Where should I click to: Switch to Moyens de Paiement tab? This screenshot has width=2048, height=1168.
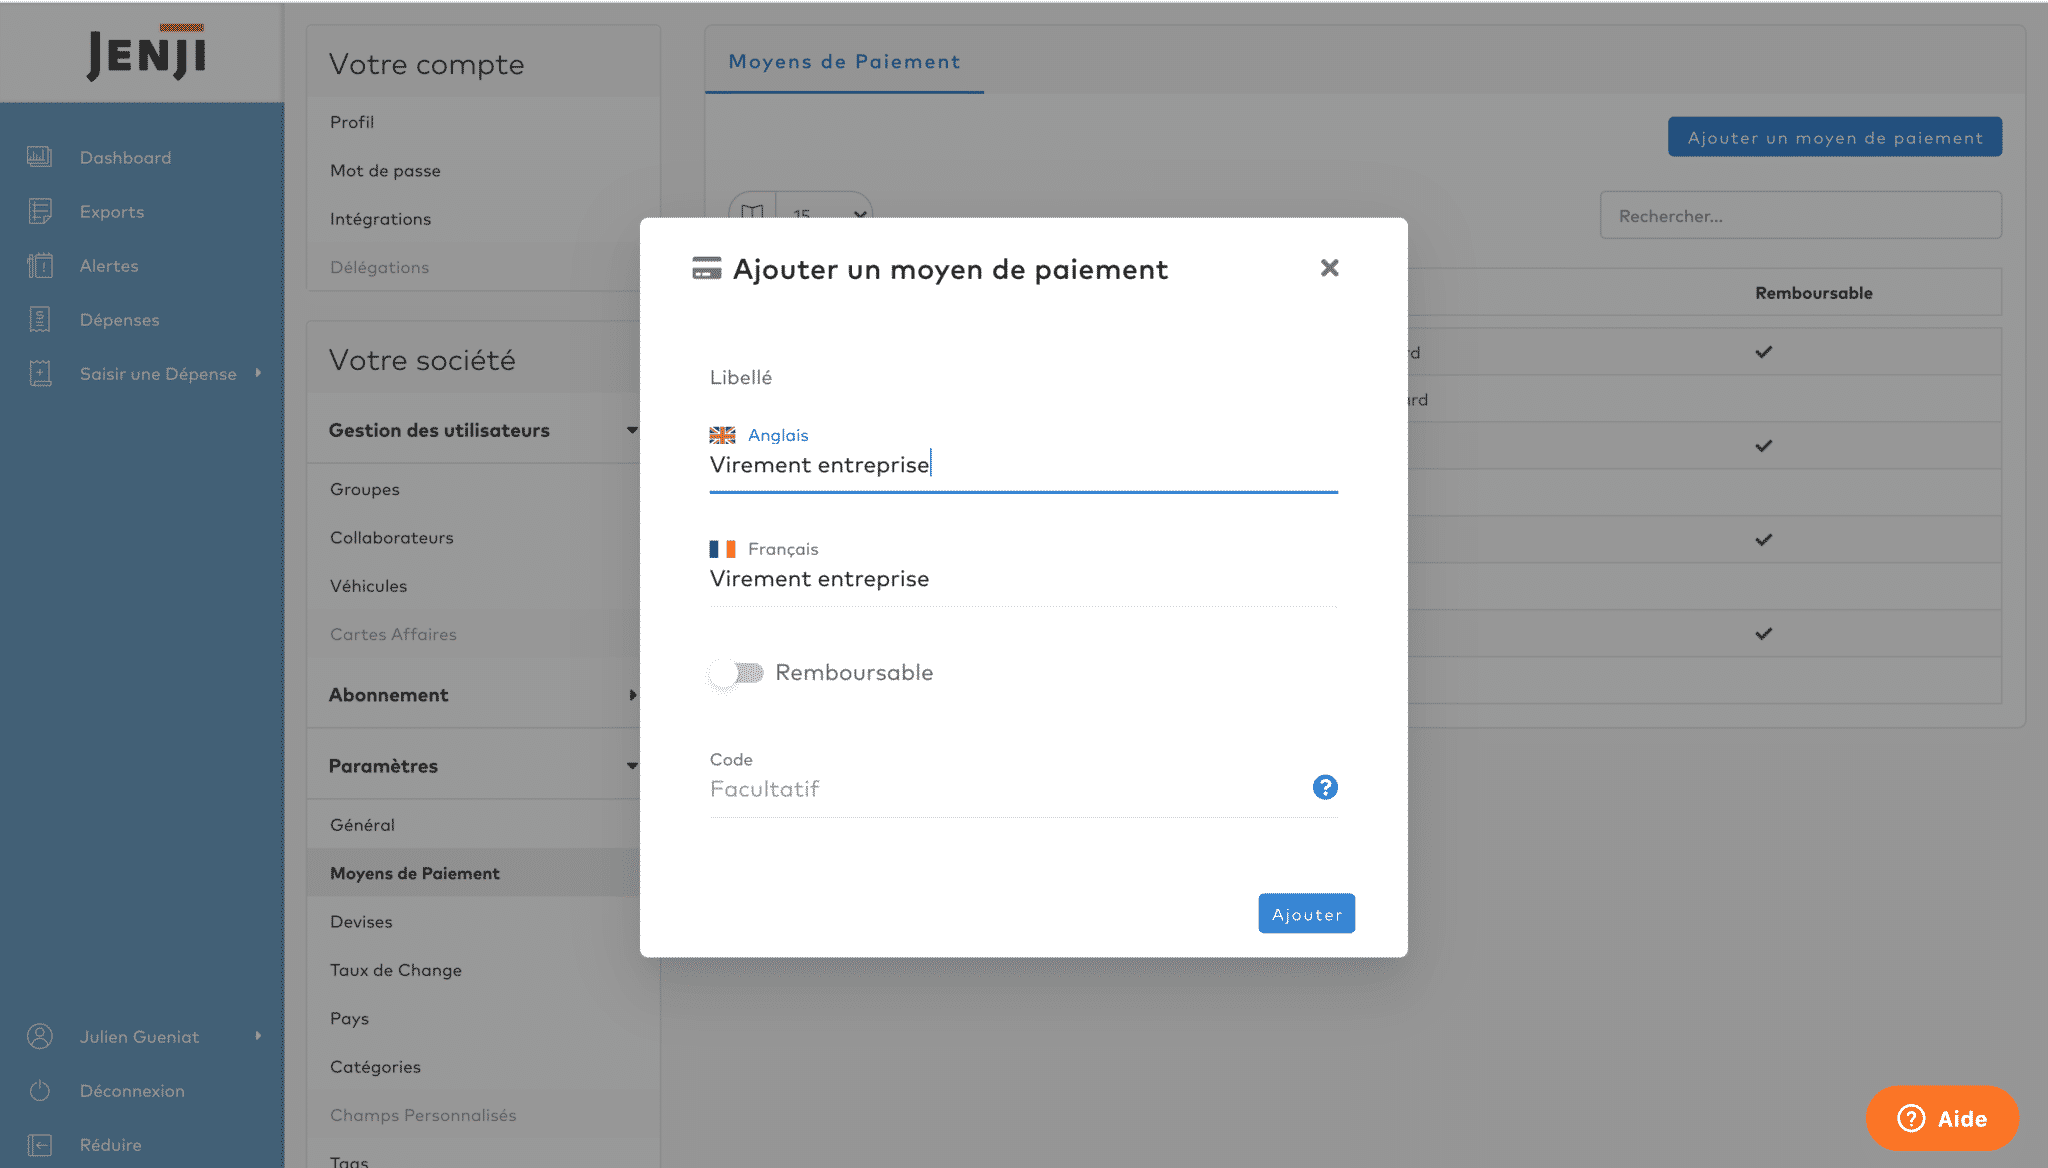(844, 61)
